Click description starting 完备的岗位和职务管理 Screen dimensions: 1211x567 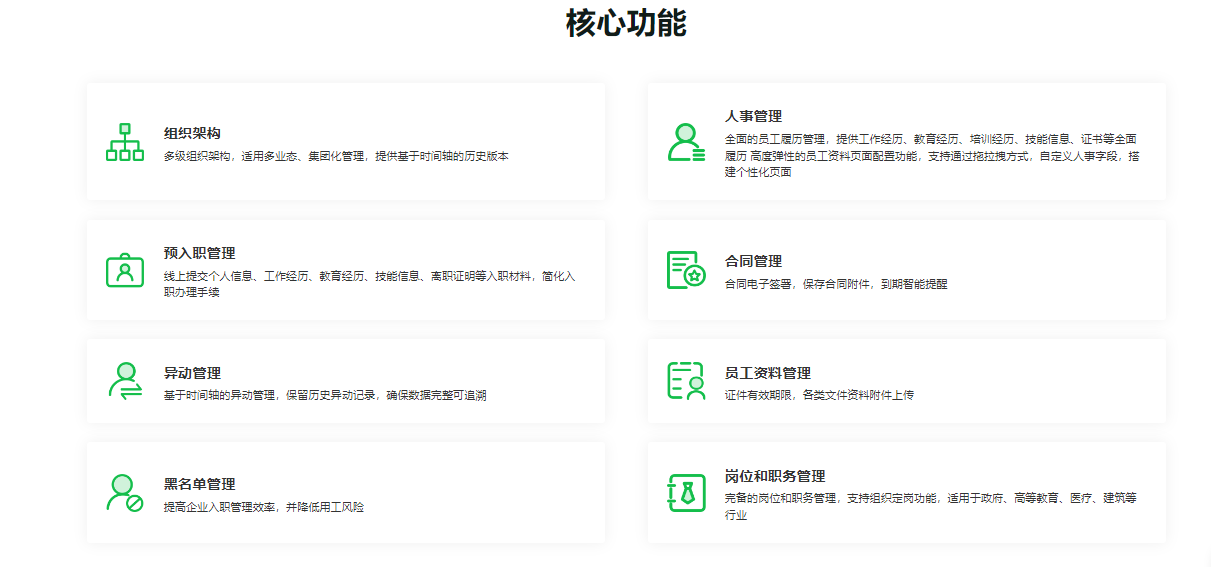click(x=931, y=506)
